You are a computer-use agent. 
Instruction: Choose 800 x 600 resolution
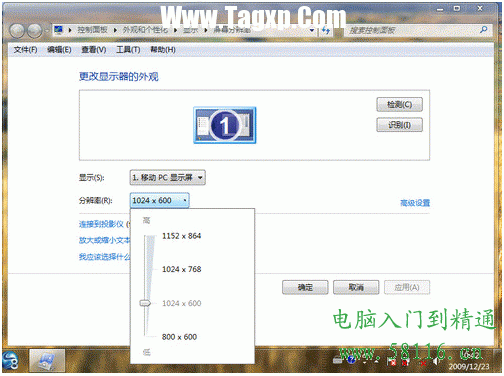pos(179,337)
